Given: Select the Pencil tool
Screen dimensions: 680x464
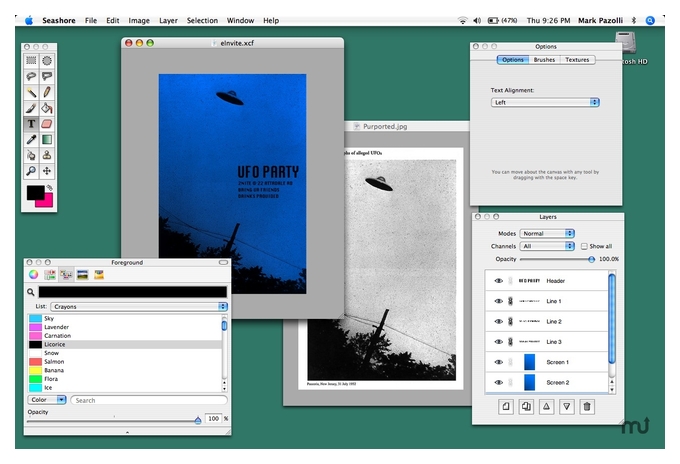Looking at the screenshot, I should tap(47, 92).
